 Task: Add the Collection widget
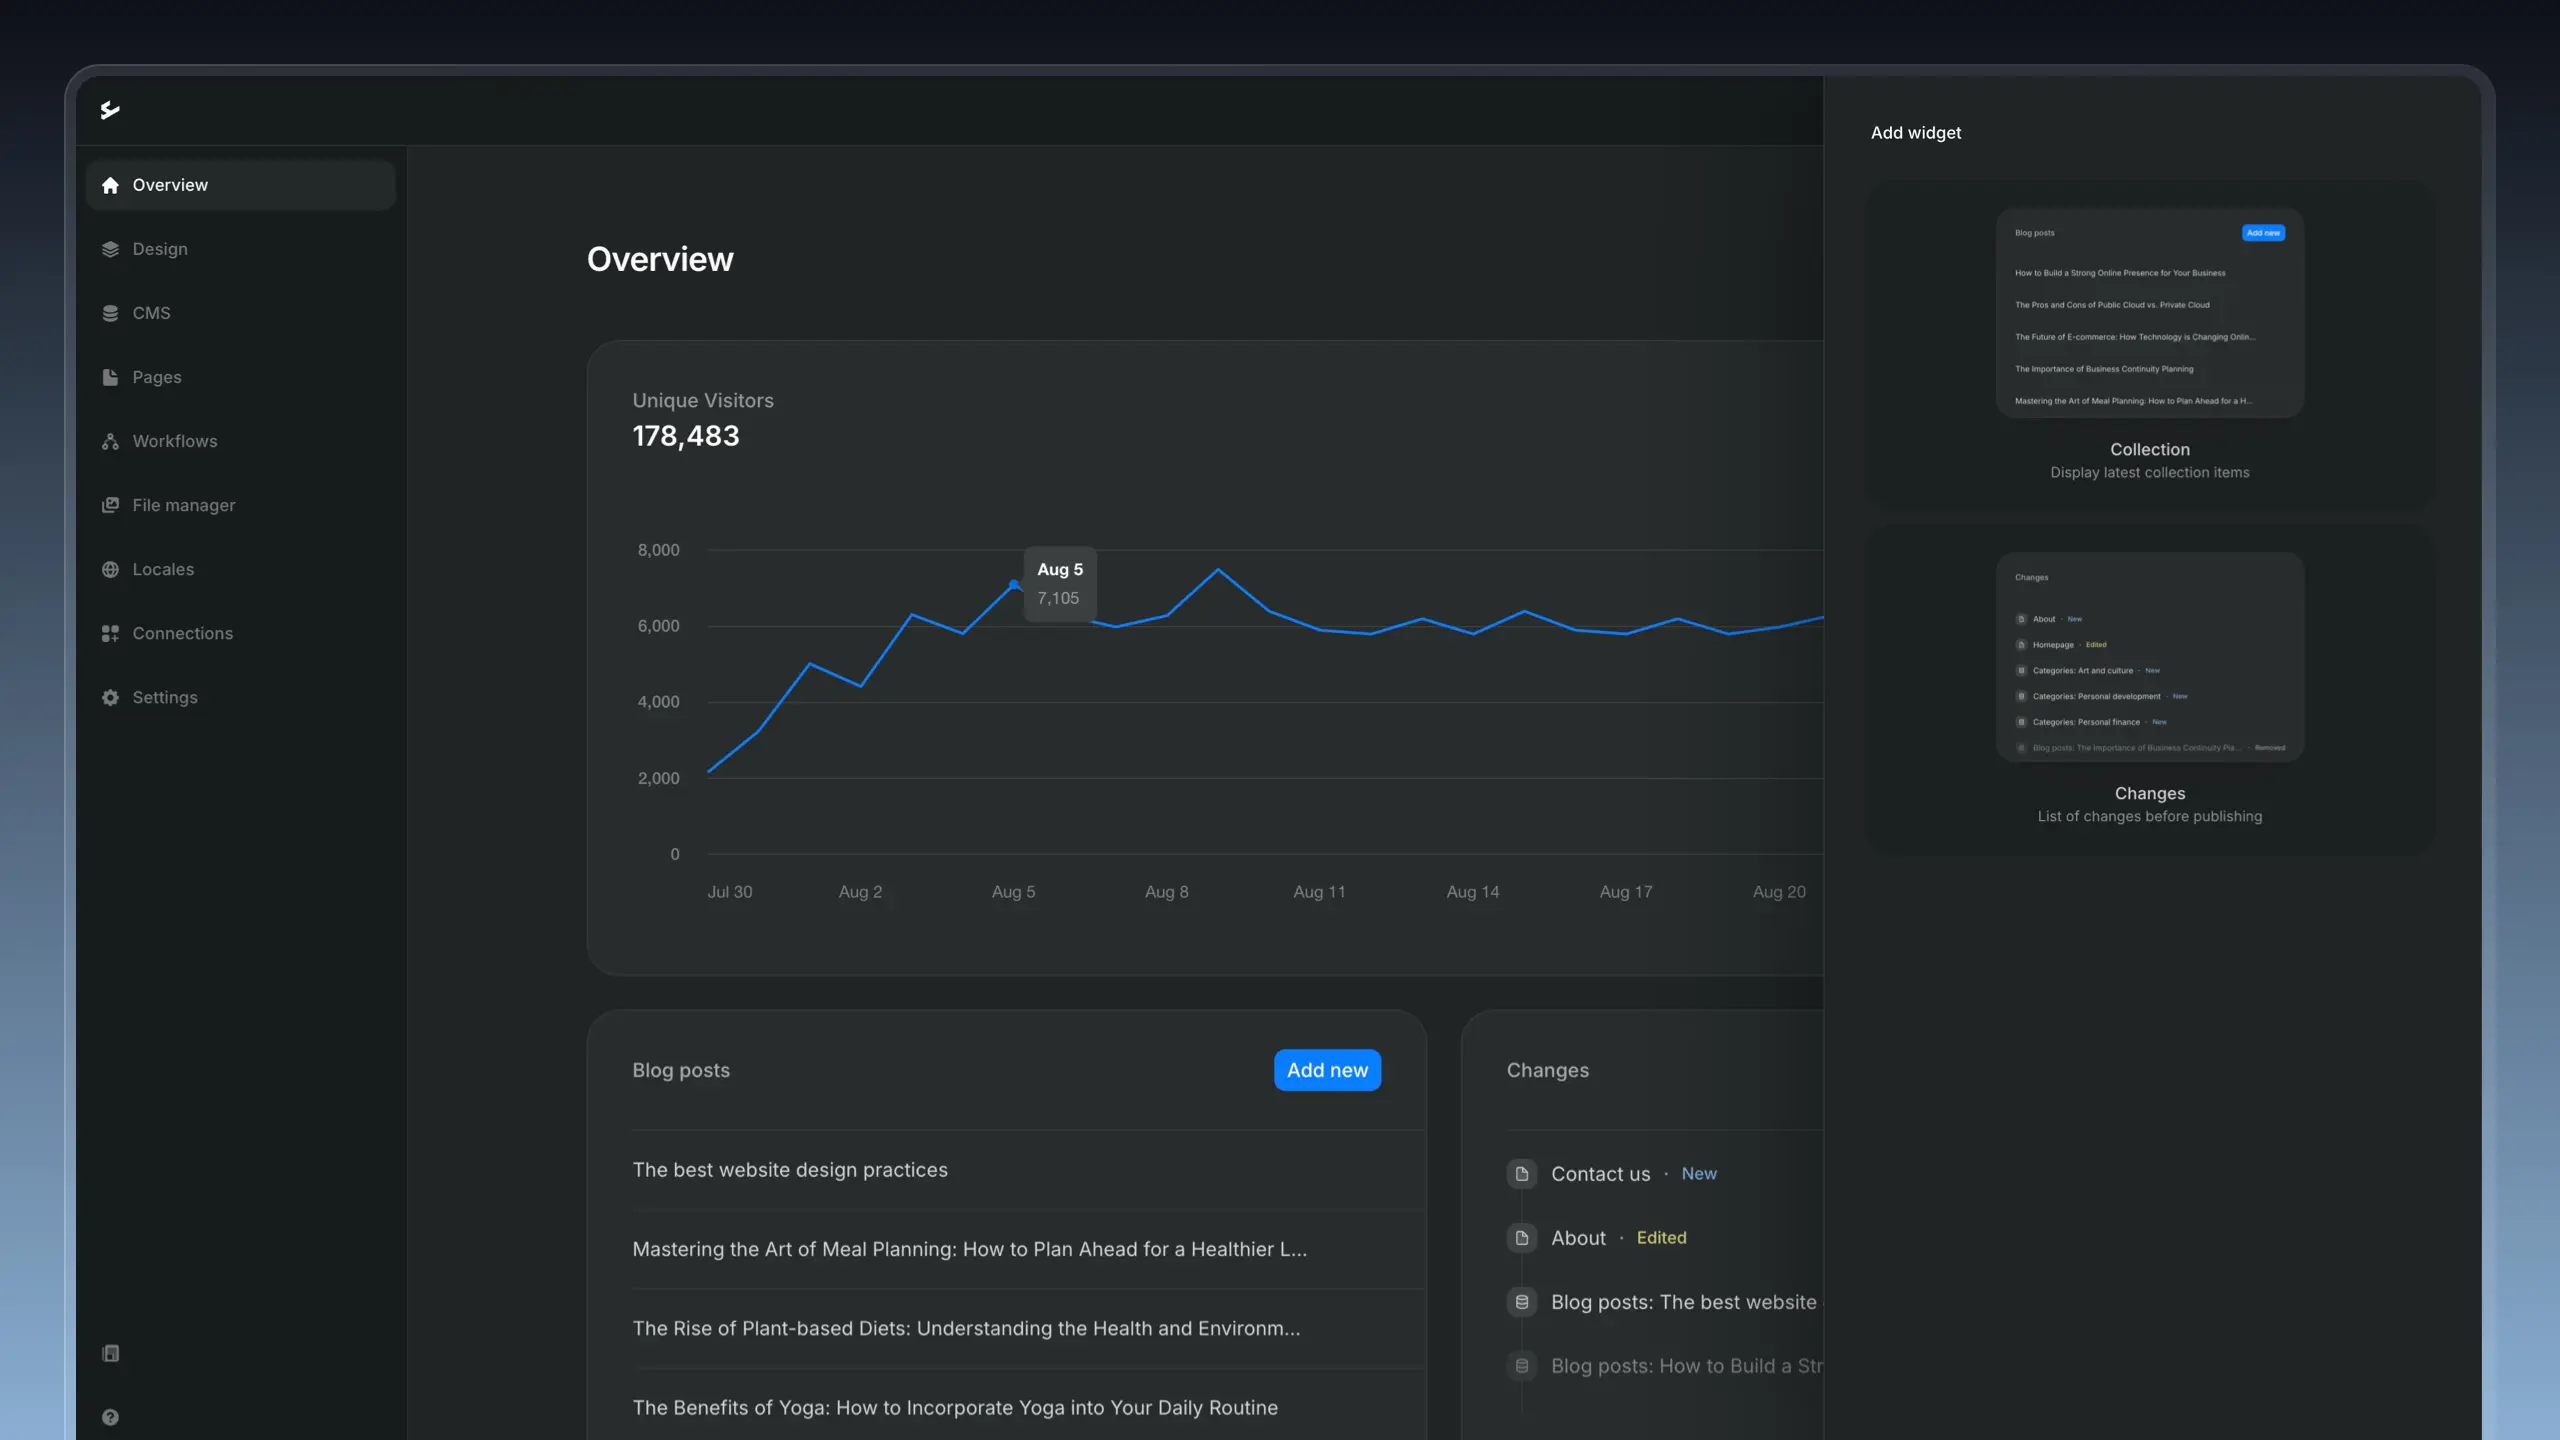pos(2149,349)
